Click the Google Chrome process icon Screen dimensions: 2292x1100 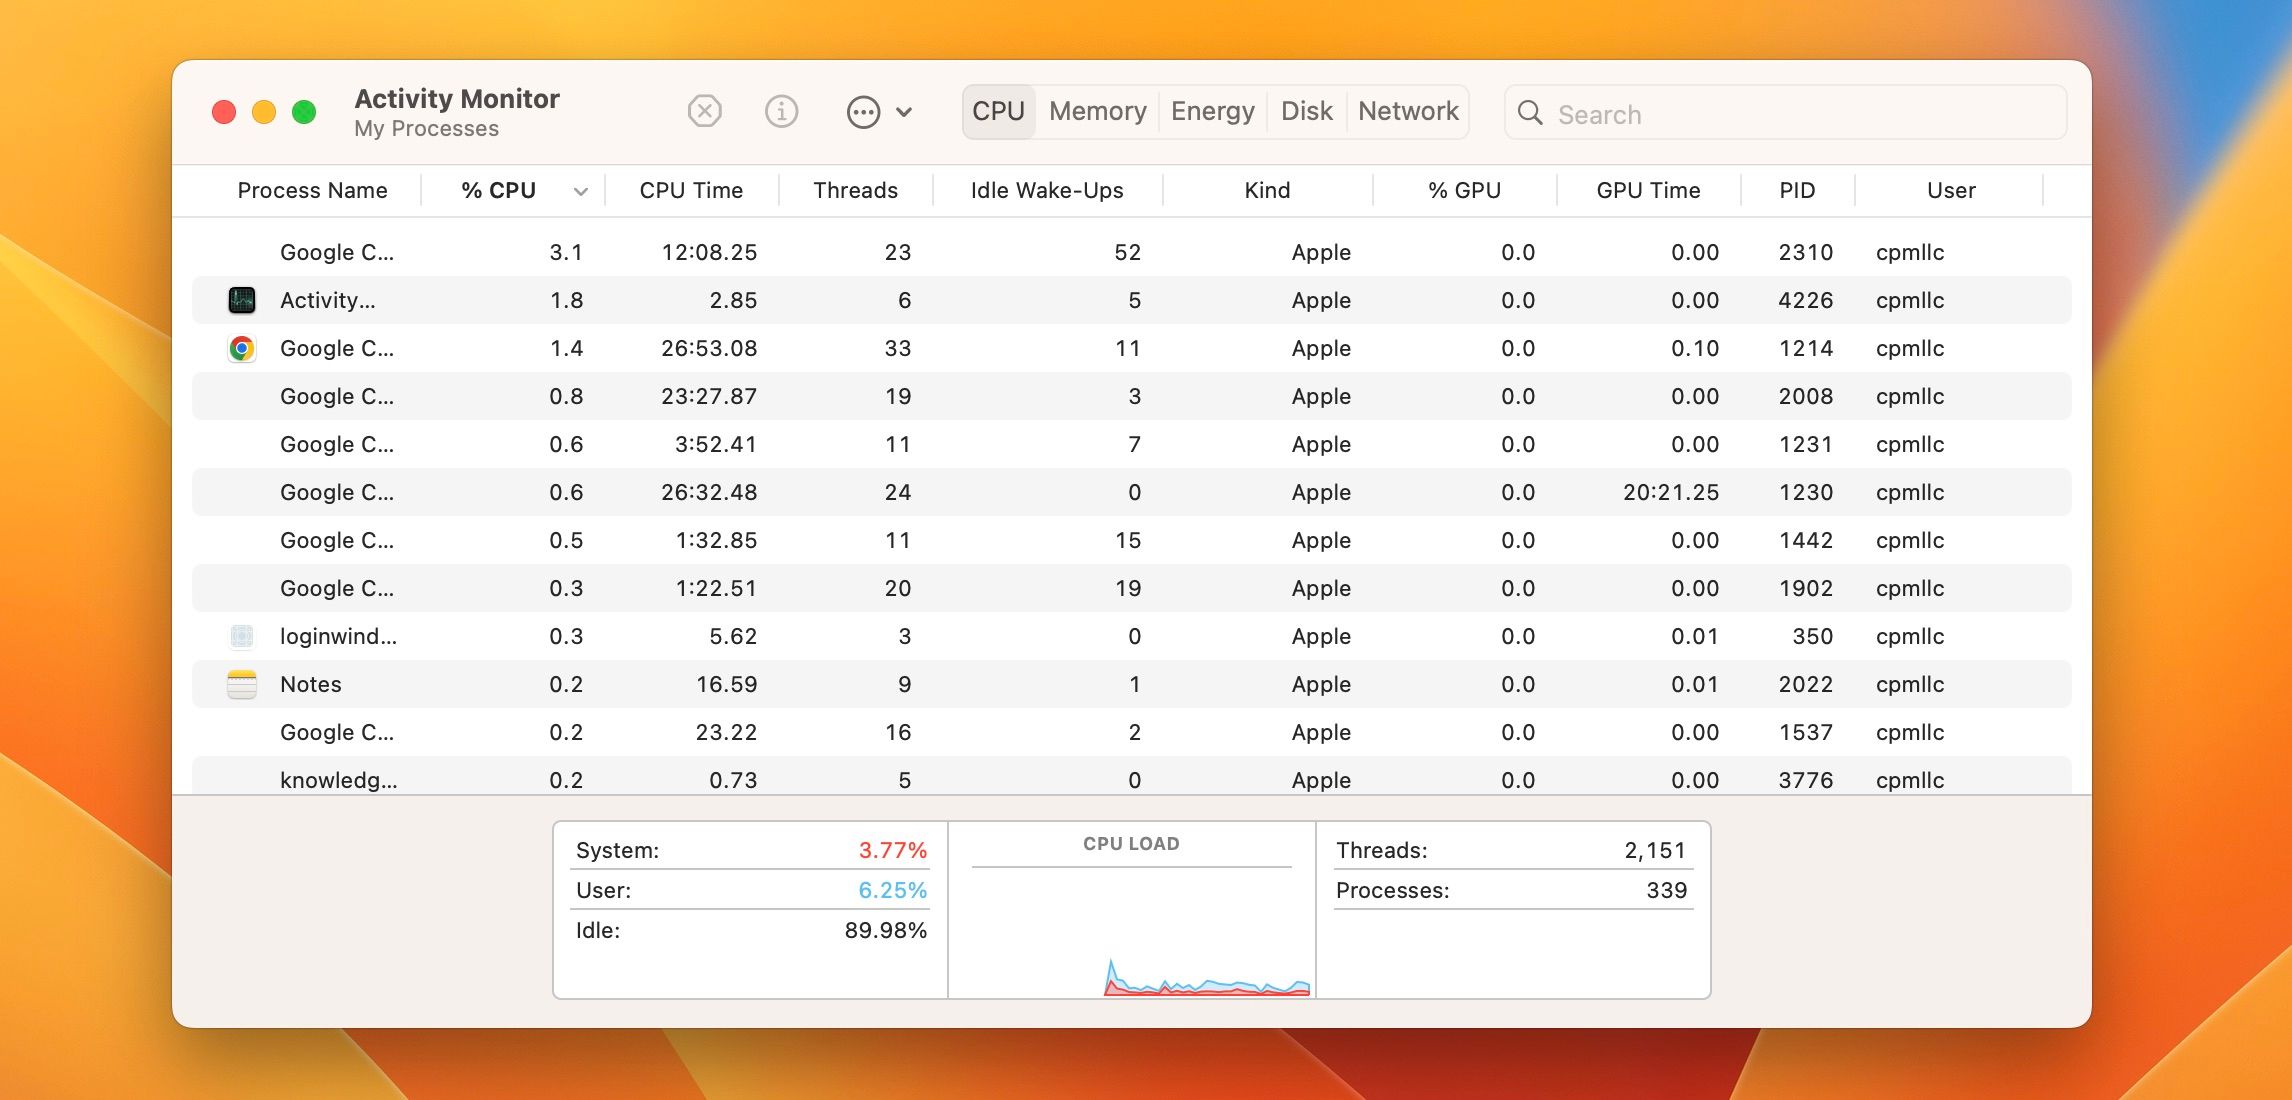[x=242, y=348]
